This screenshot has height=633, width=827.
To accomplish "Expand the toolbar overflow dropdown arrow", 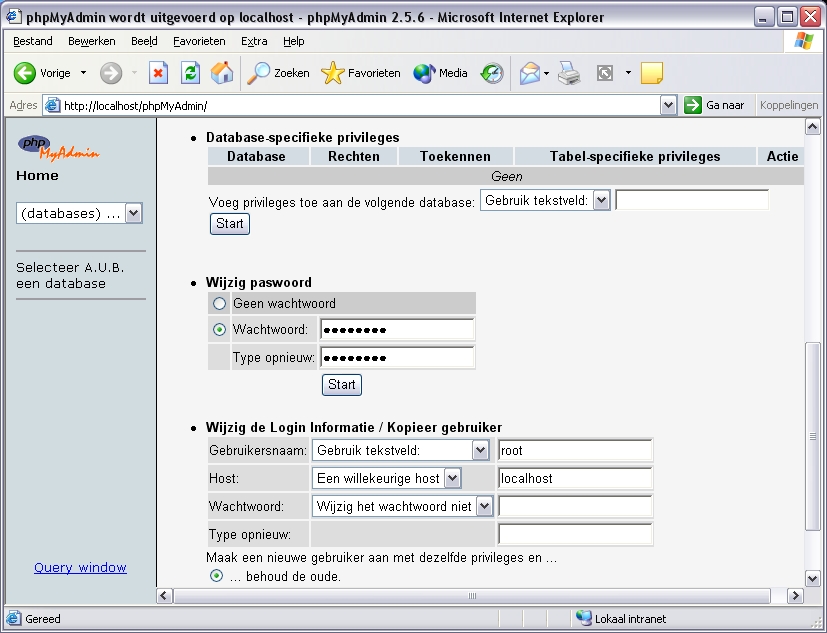I will [628, 73].
